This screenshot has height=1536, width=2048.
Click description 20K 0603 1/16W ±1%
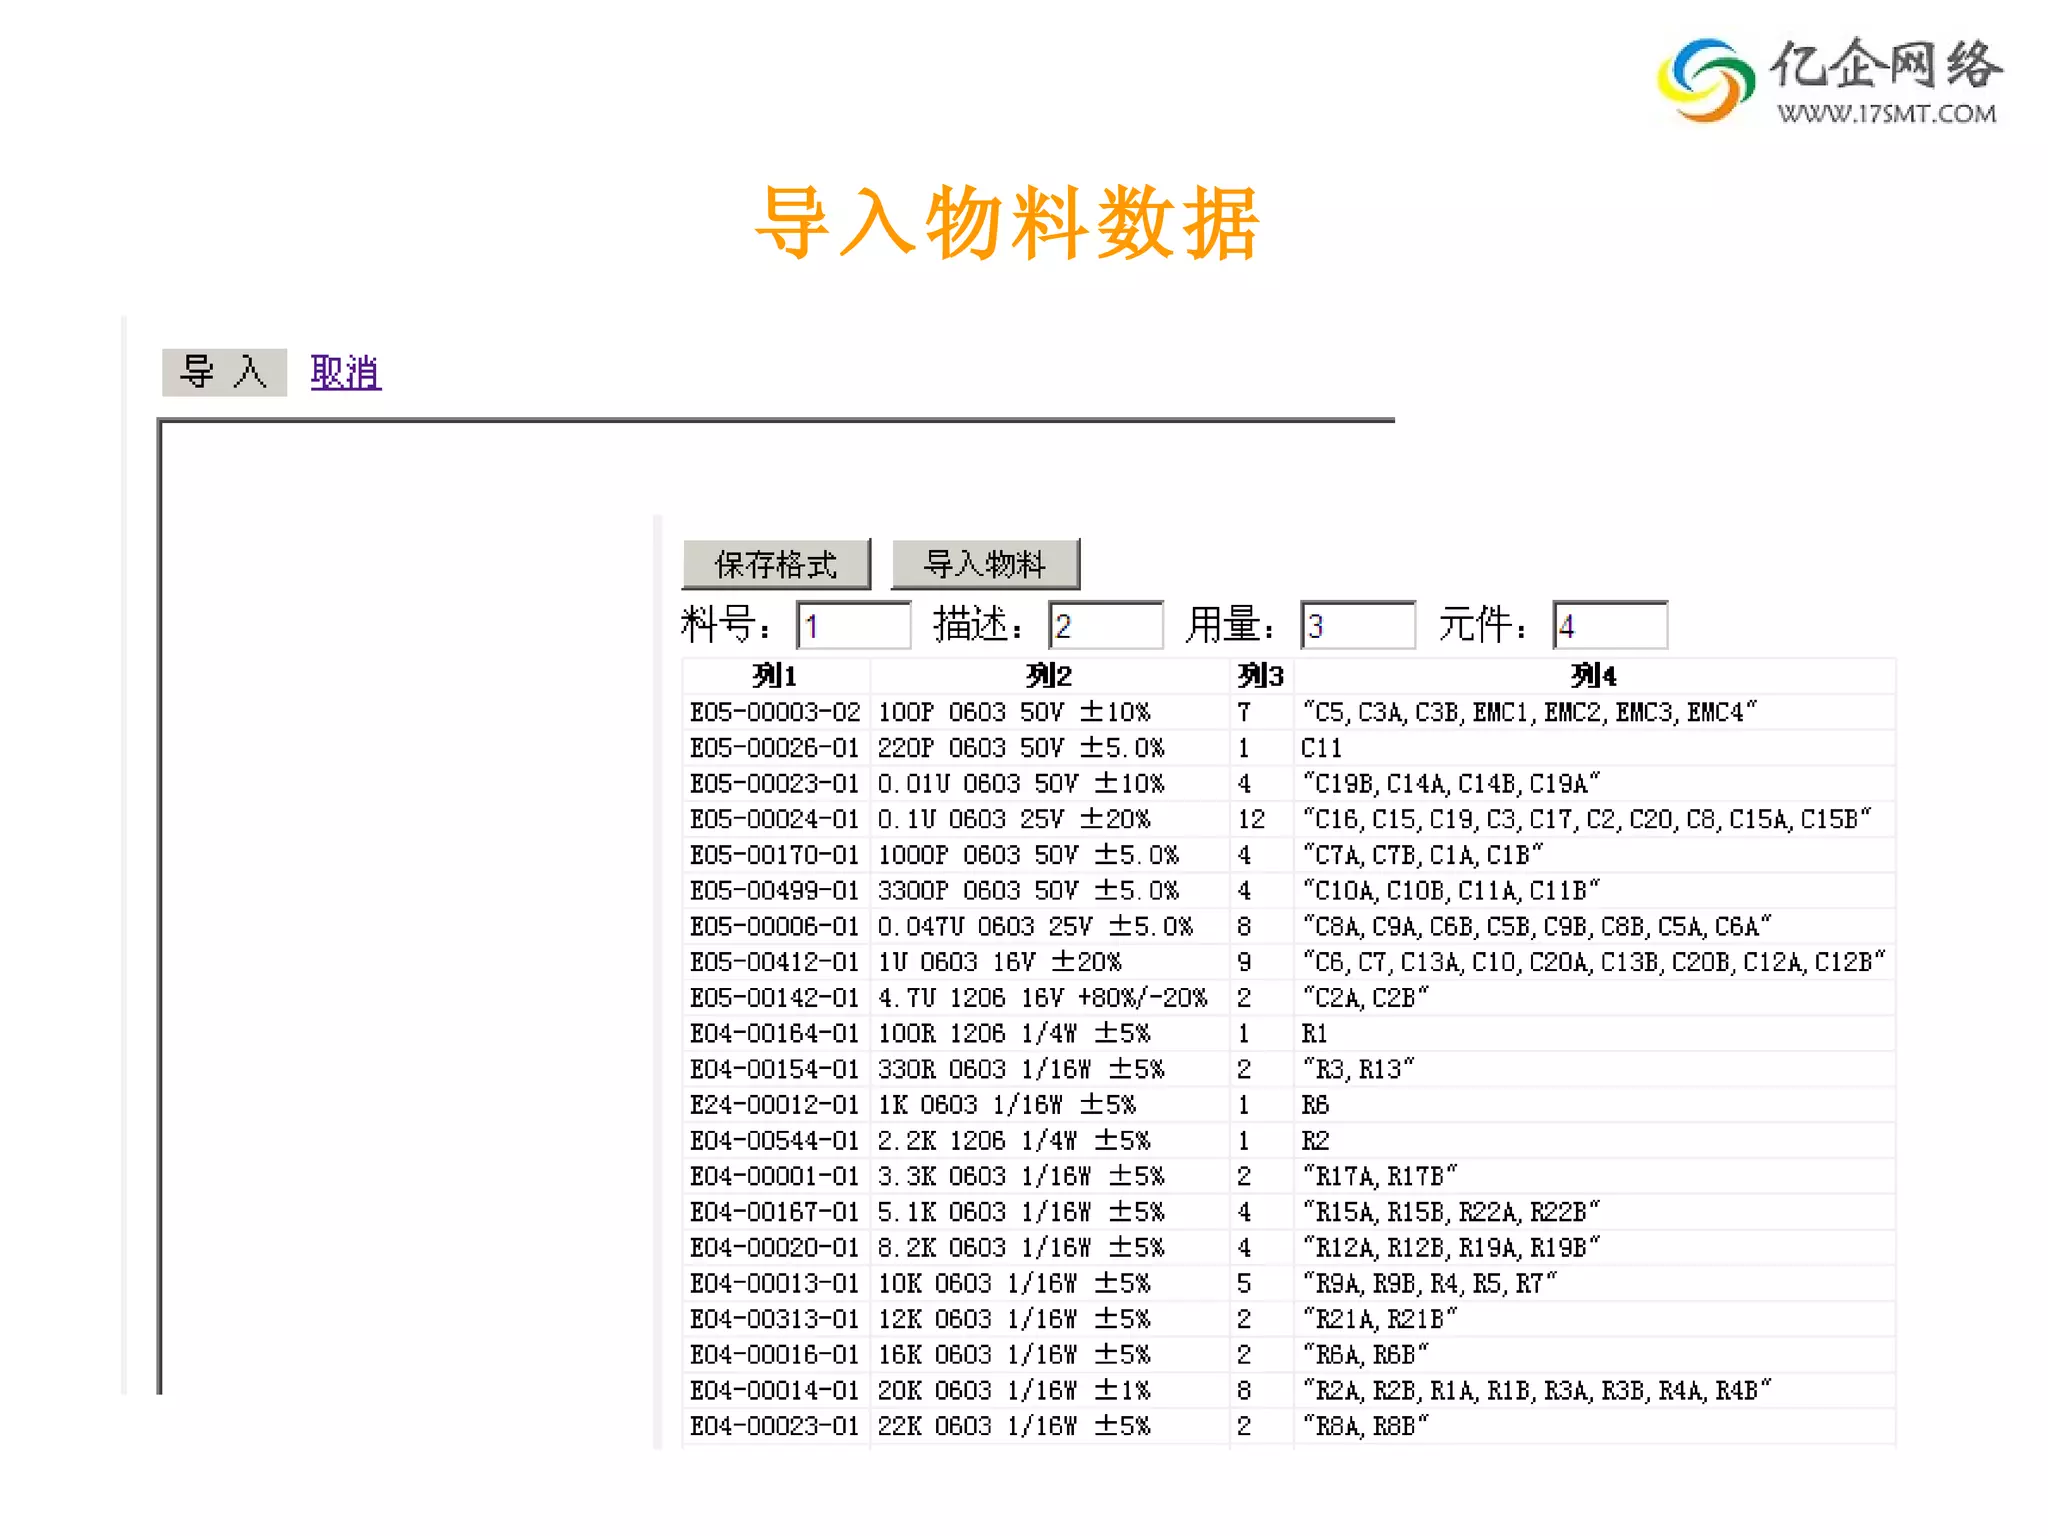tap(1050, 1390)
